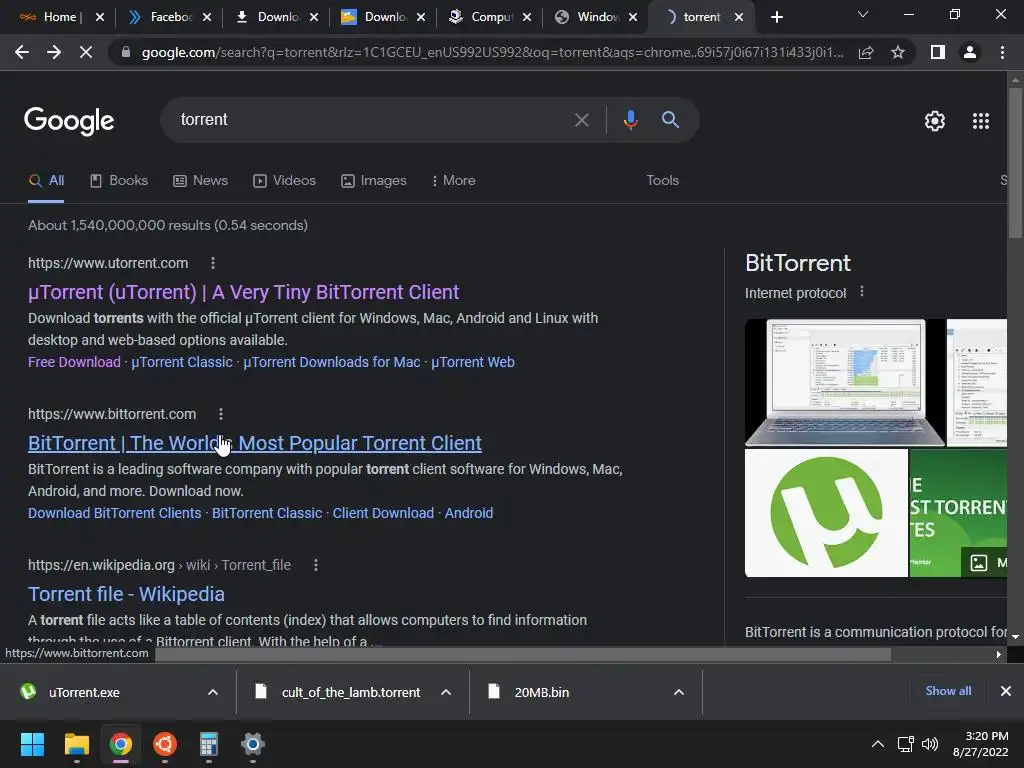Open the µTorrent logo thumbnail image
The width and height of the screenshot is (1024, 768).
(x=826, y=513)
